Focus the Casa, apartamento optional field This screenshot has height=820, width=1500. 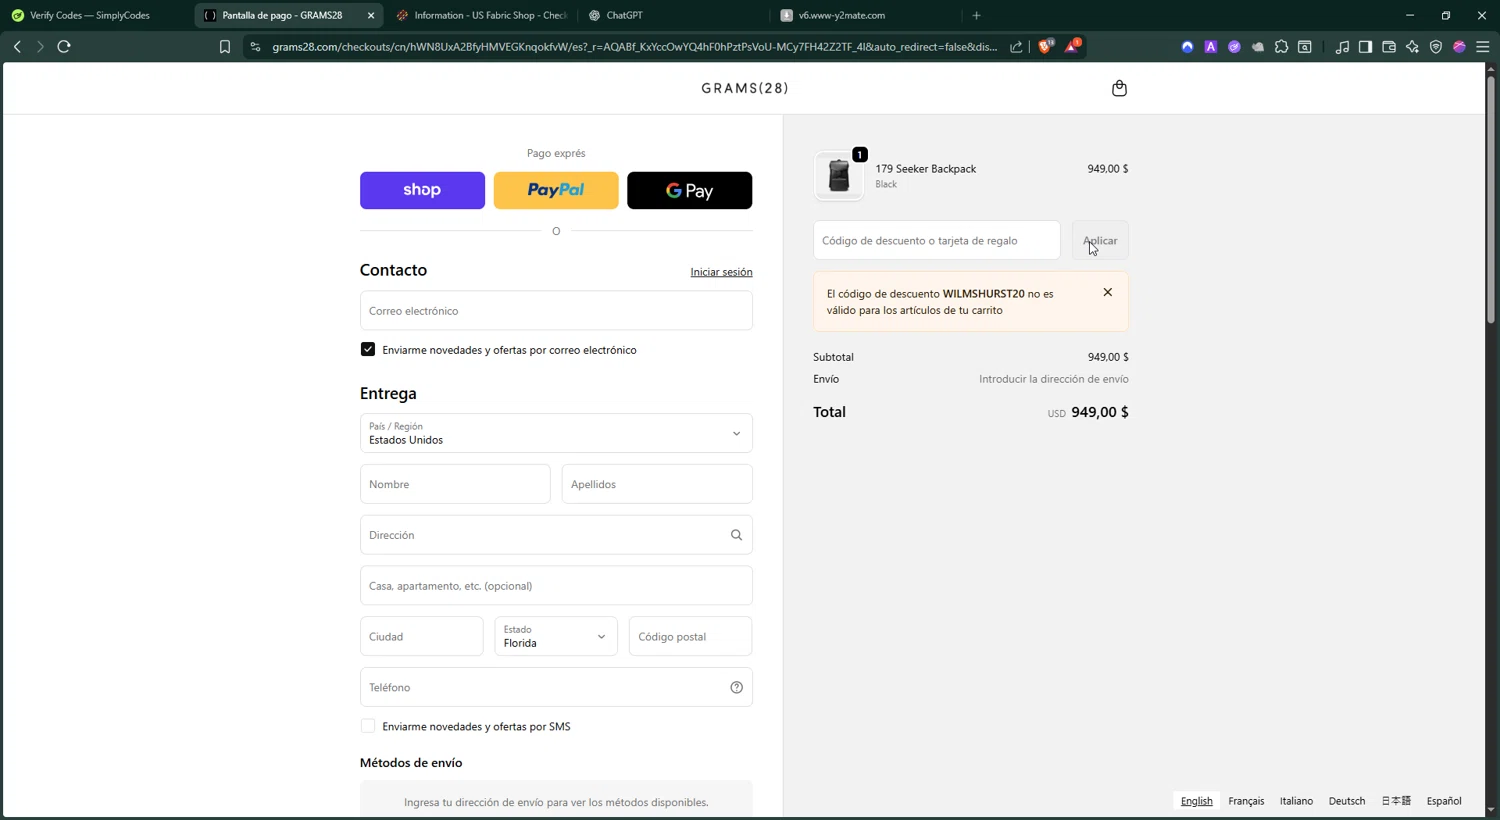click(x=556, y=586)
